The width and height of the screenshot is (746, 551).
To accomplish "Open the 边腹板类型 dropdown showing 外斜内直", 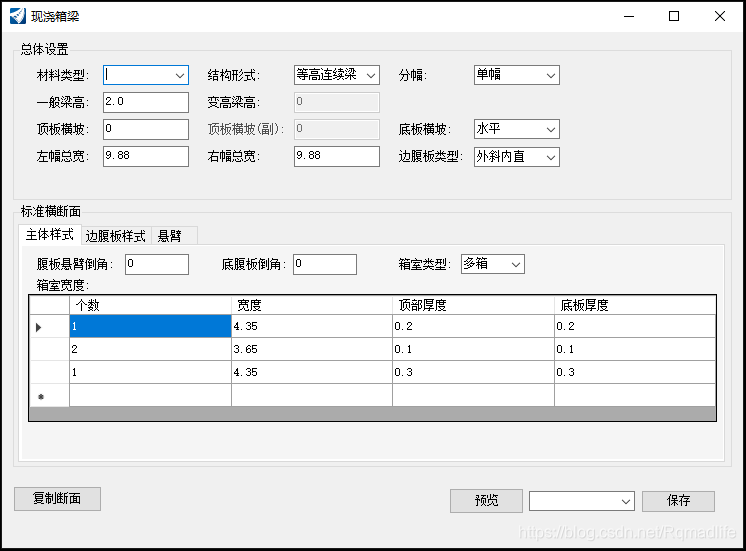I will (517, 157).
